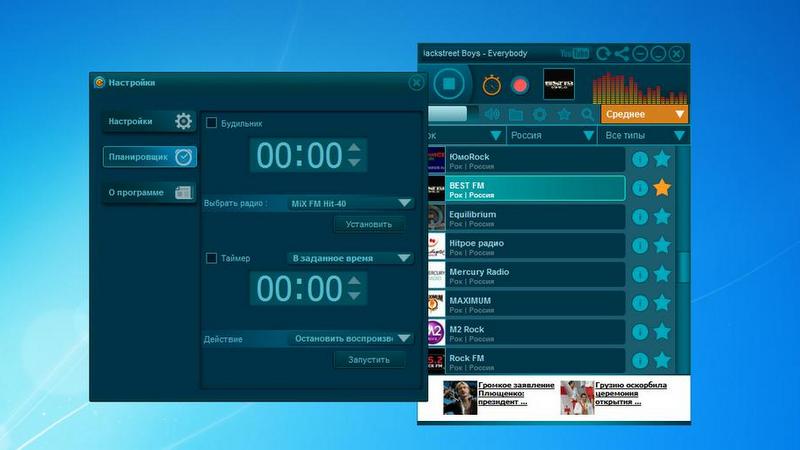800x450 pixels.
Task: Click the share icon in the title bar
Action: pyautogui.click(x=621, y=53)
